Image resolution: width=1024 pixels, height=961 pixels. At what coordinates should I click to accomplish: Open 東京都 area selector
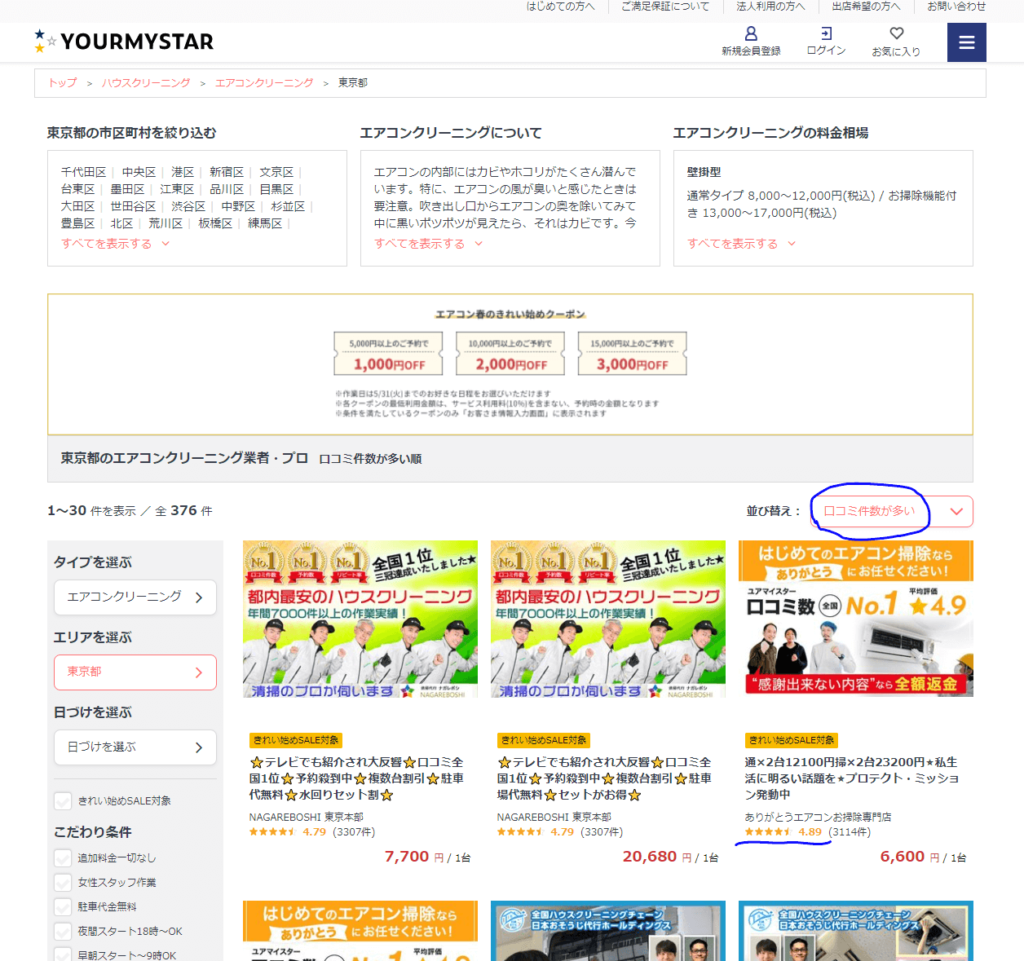135,672
